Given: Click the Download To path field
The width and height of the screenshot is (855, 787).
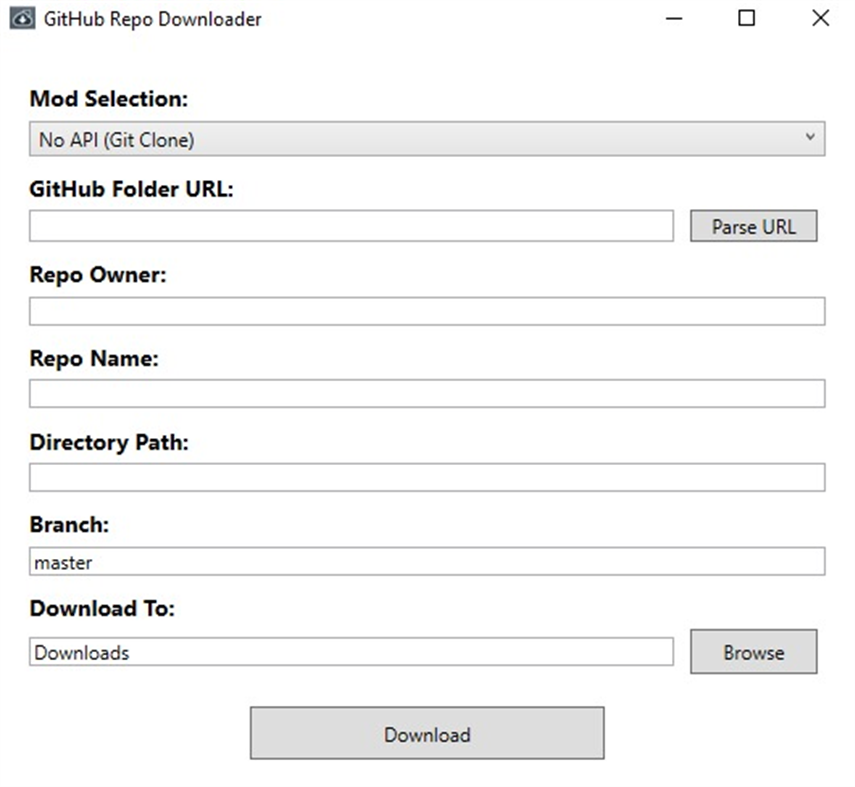Looking at the screenshot, I should pos(351,652).
